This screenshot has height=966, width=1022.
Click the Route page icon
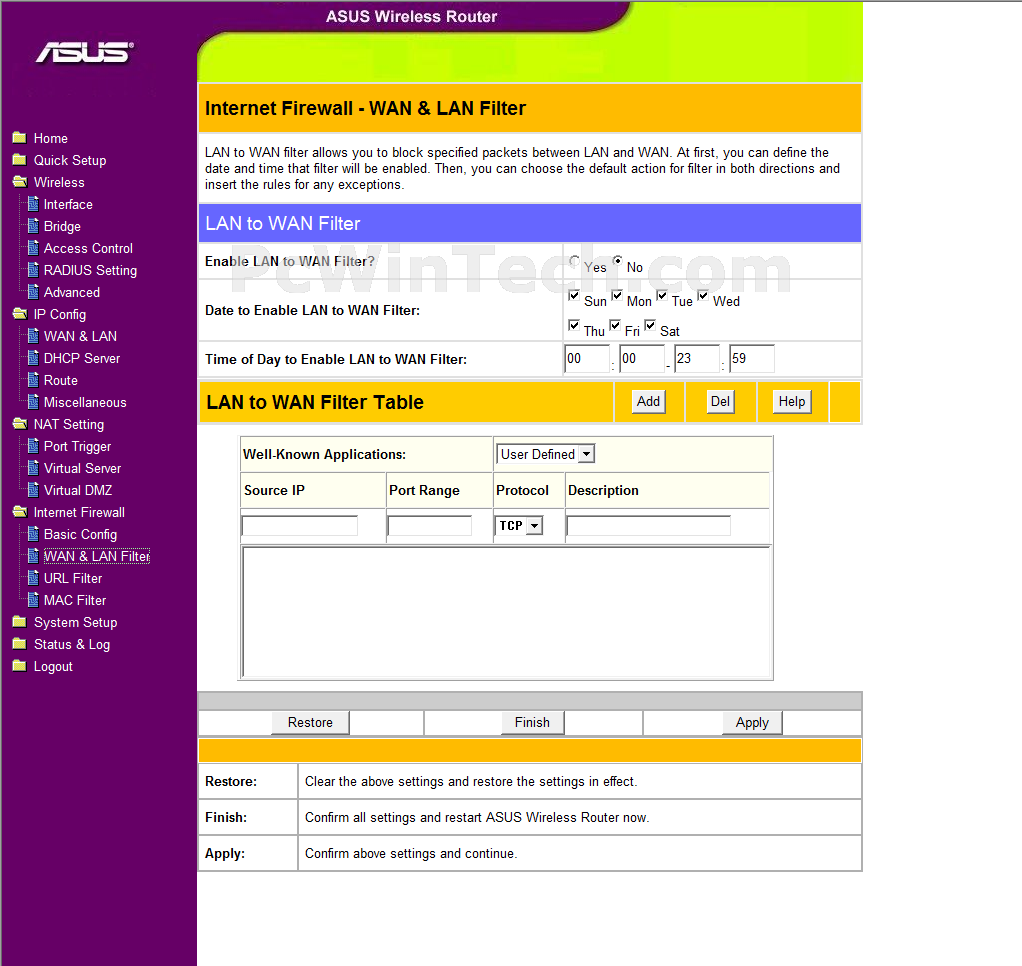click(x=33, y=380)
